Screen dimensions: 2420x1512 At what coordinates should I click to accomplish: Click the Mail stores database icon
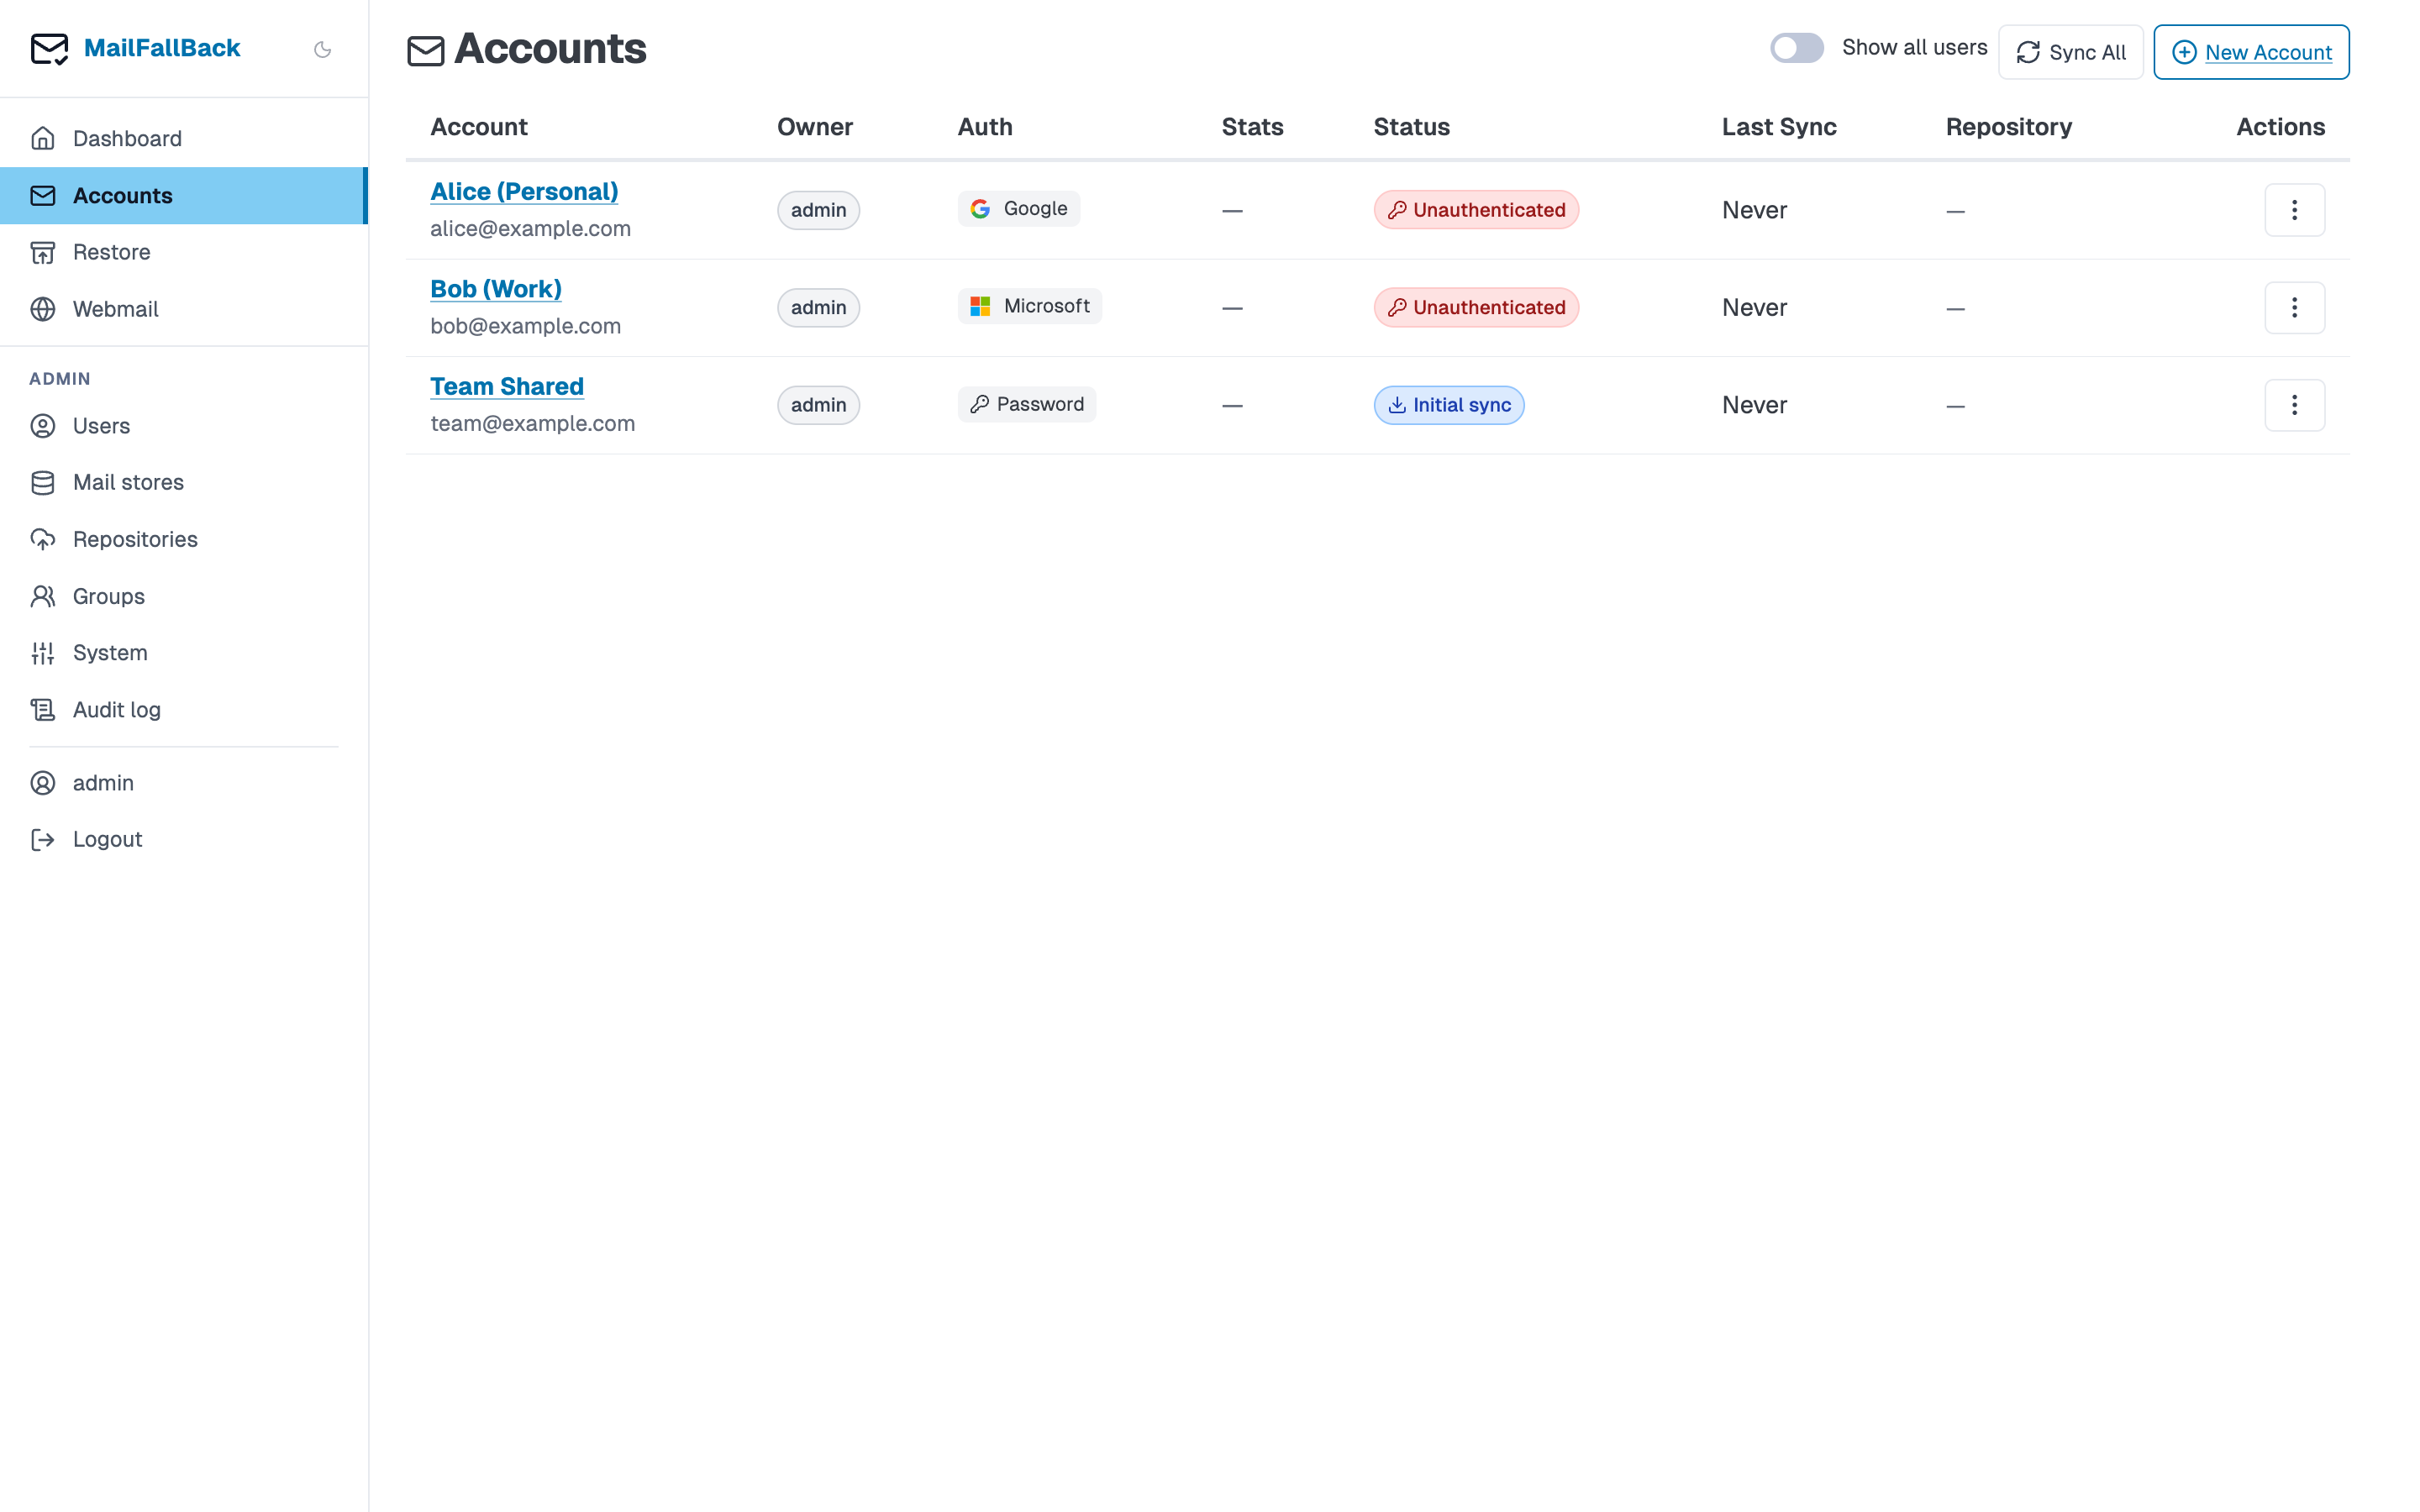(43, 482)
